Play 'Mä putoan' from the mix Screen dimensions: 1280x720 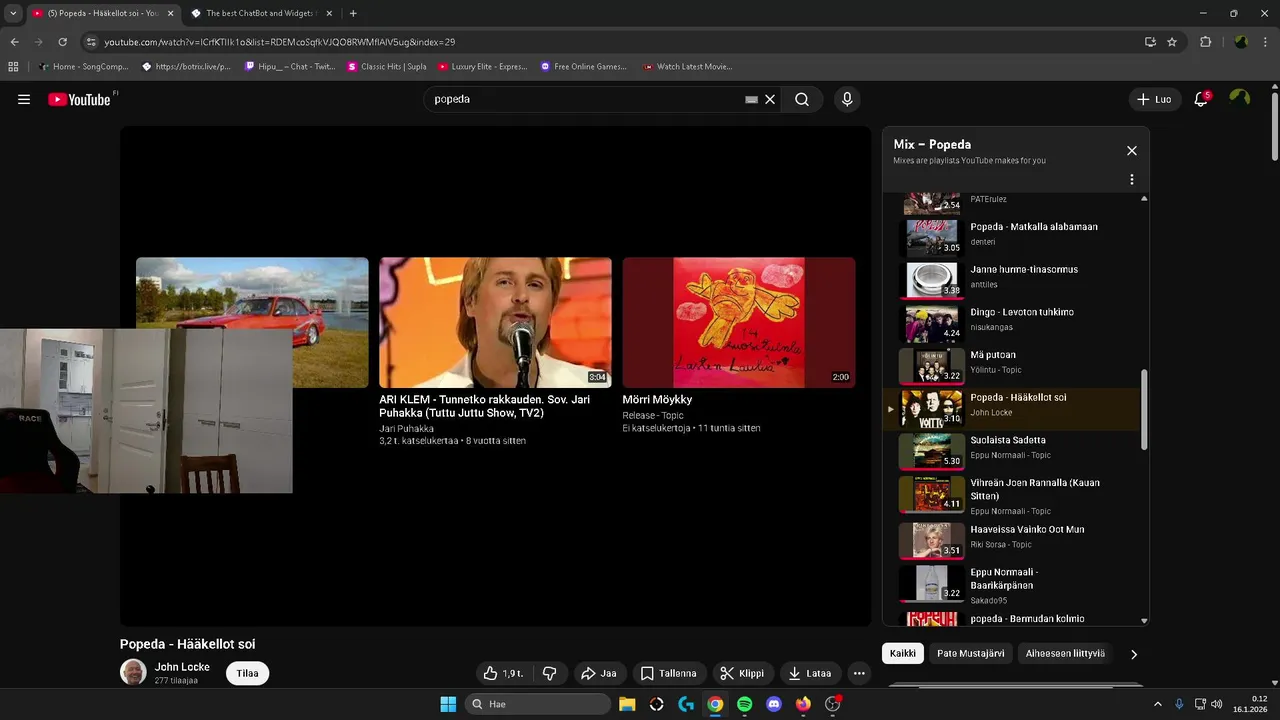pos(1014,366)
